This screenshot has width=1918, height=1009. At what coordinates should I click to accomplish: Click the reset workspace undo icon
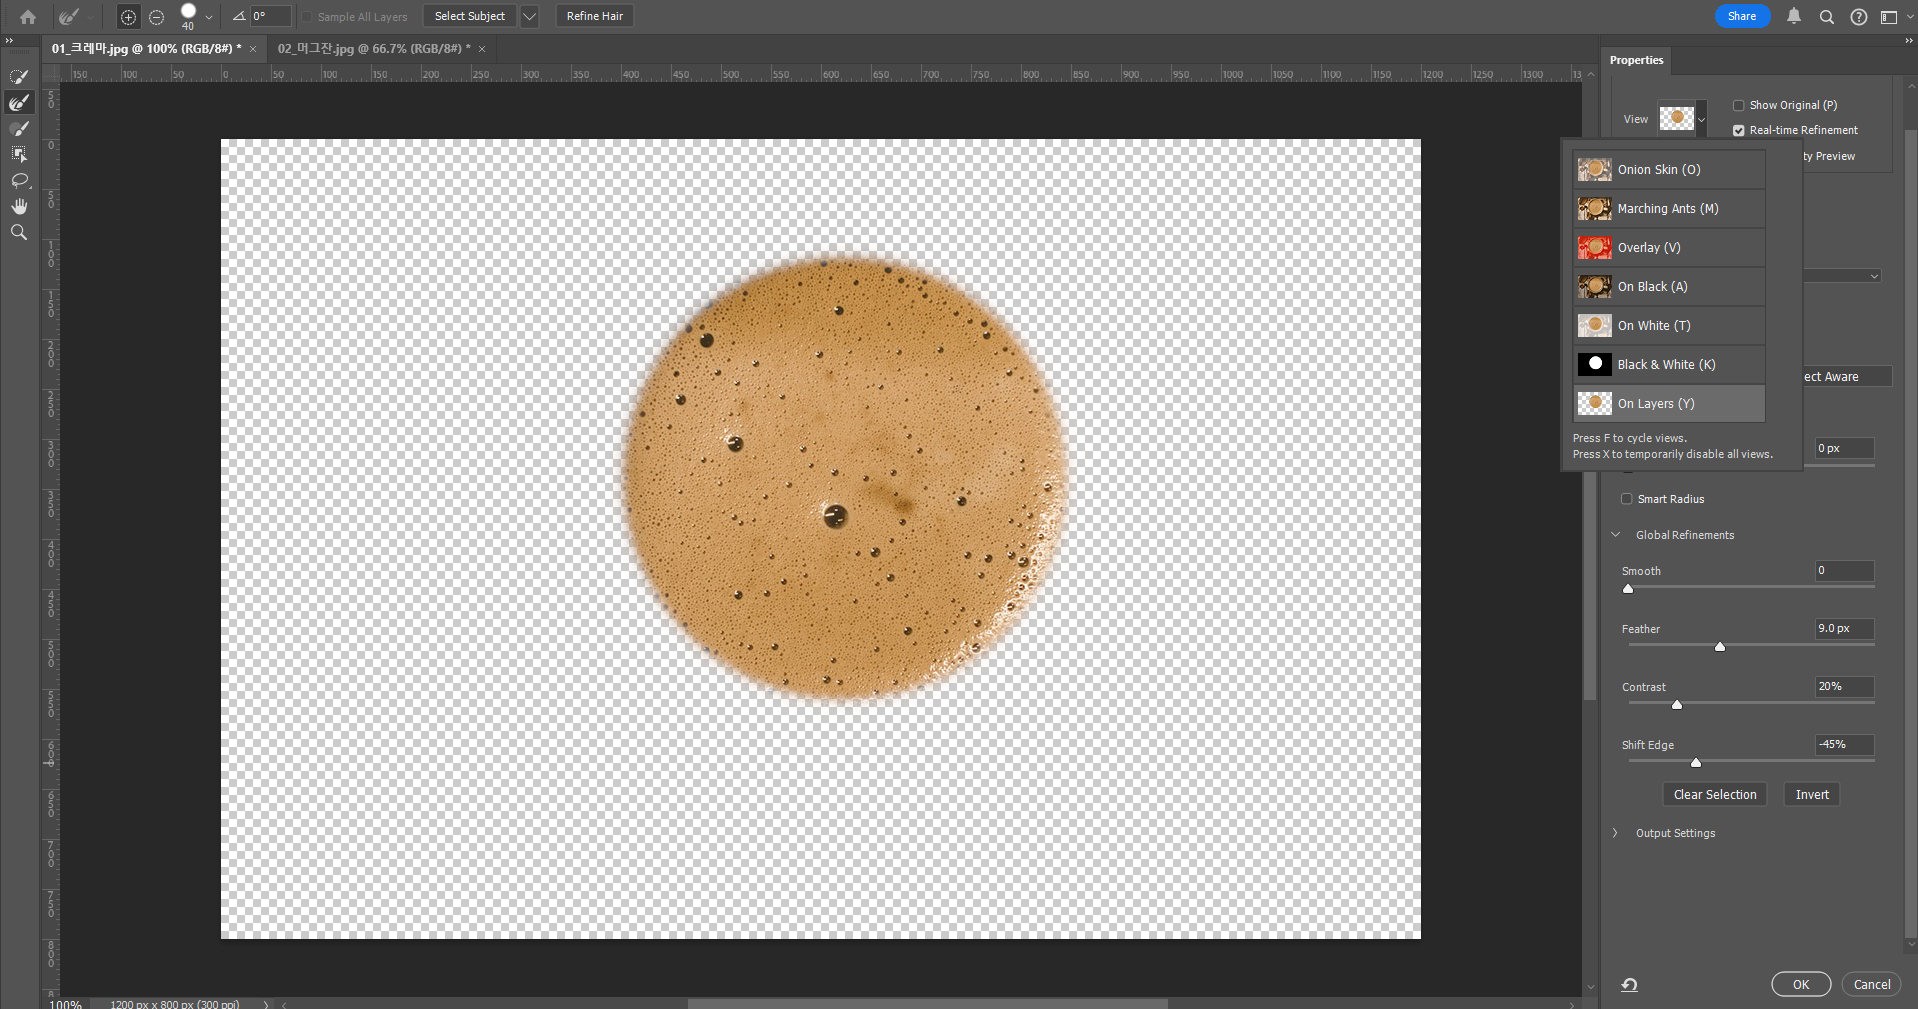pos(1629,985)
